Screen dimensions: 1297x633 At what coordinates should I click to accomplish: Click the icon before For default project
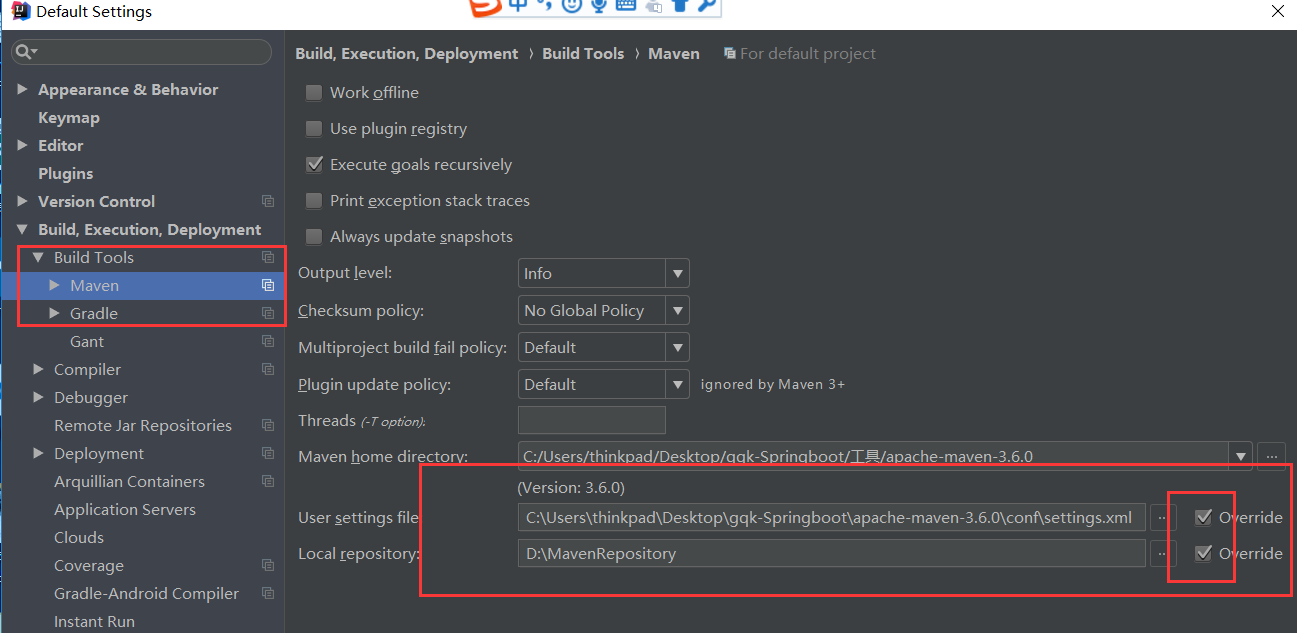(730, 54)
